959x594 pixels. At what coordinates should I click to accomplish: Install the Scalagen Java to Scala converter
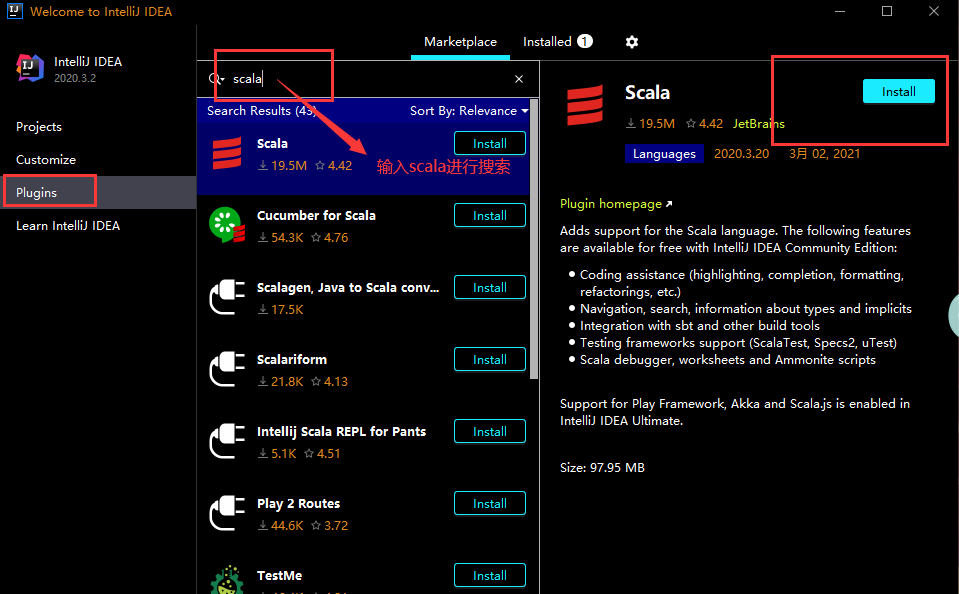tap(489, 288)
